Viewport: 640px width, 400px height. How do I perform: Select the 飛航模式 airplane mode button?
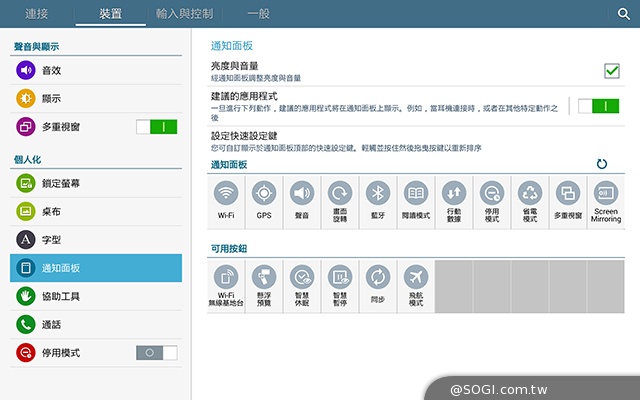click(x=415, y=283)
